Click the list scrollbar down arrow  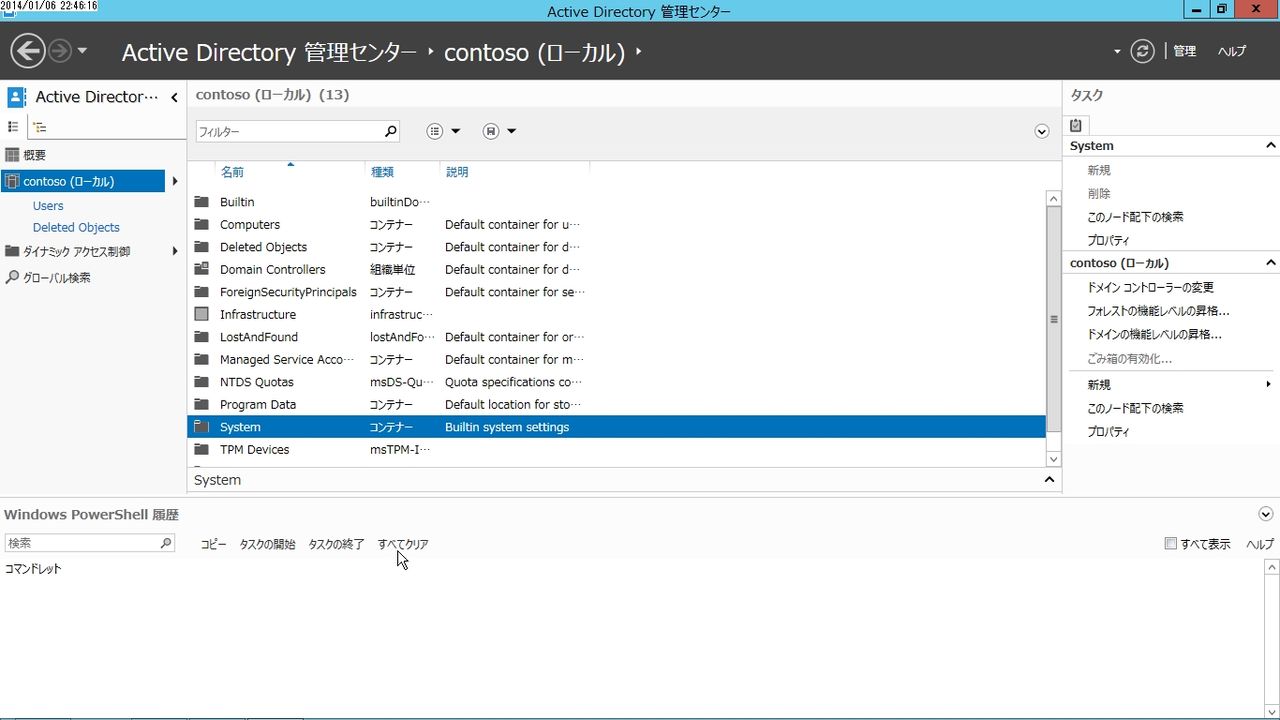tap(1053, 459)
